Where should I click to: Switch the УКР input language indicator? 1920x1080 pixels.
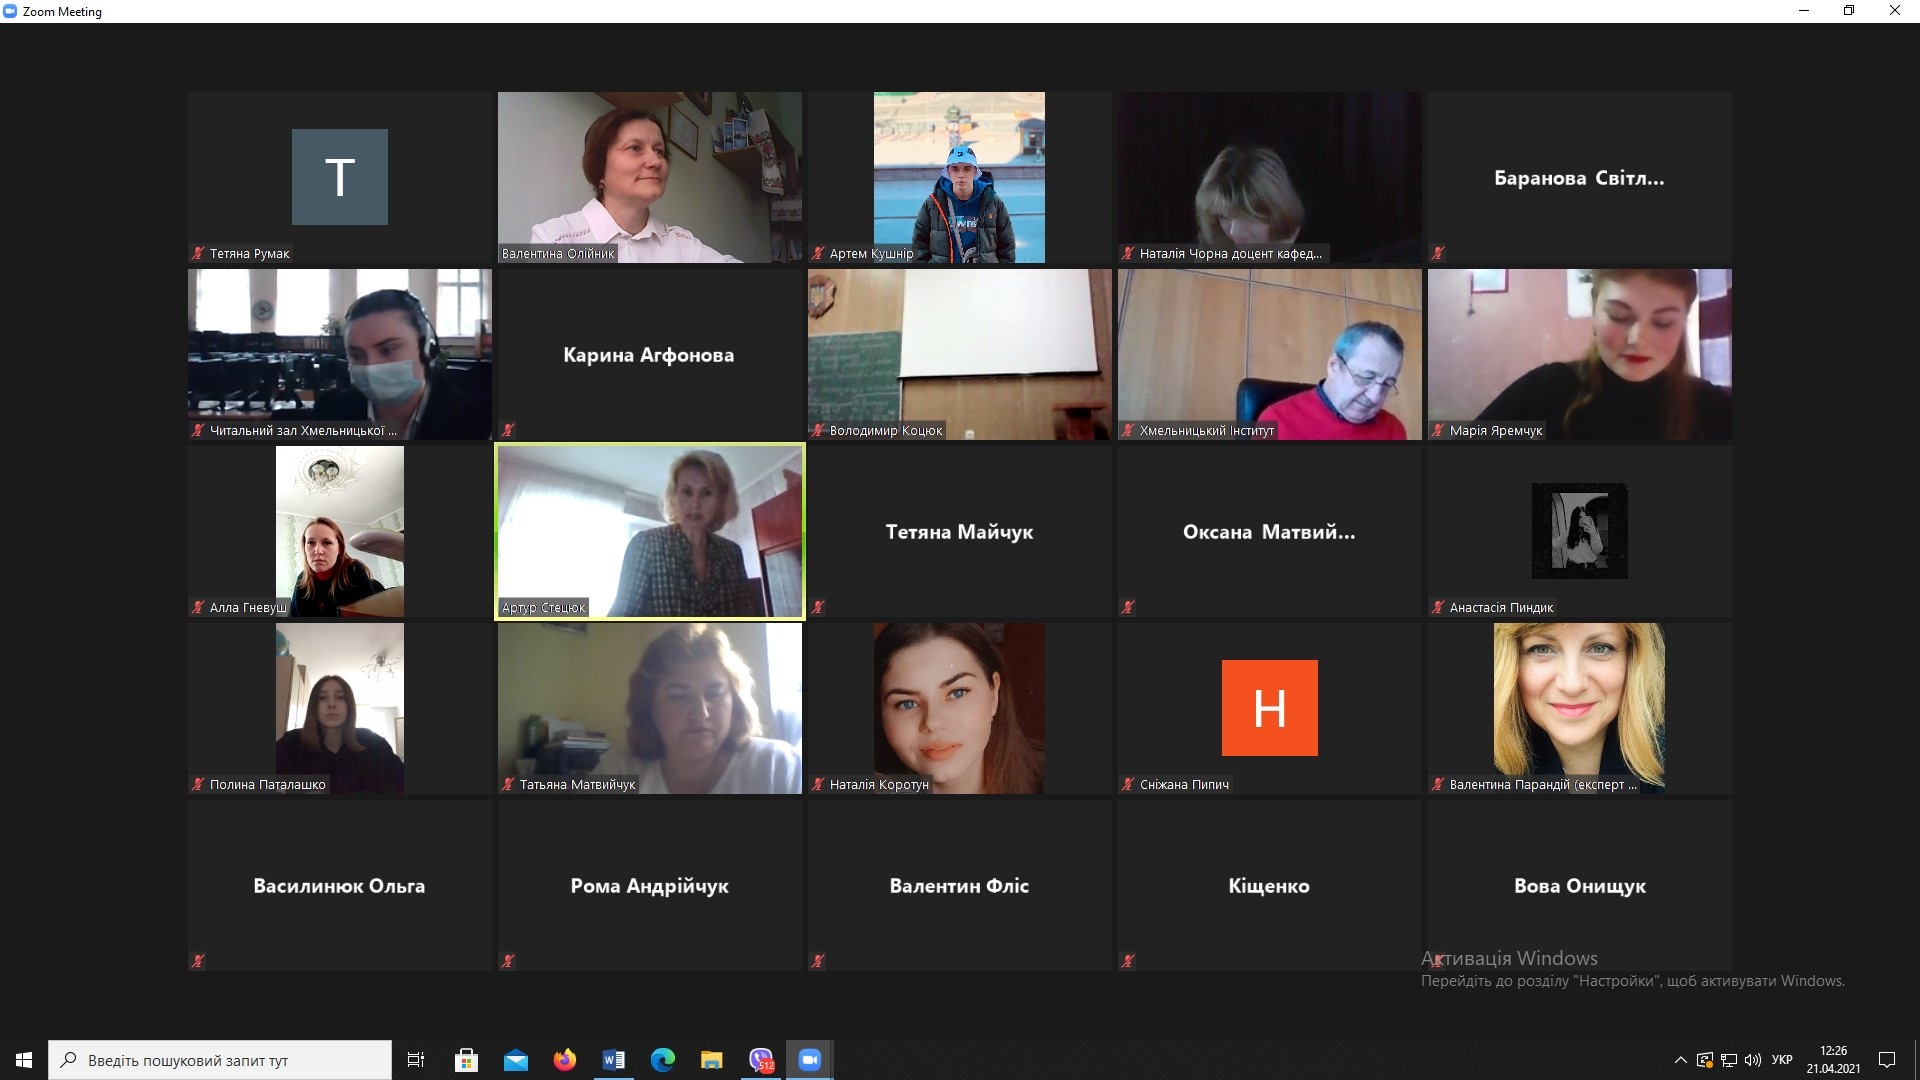click(x=1782, y=1060)
